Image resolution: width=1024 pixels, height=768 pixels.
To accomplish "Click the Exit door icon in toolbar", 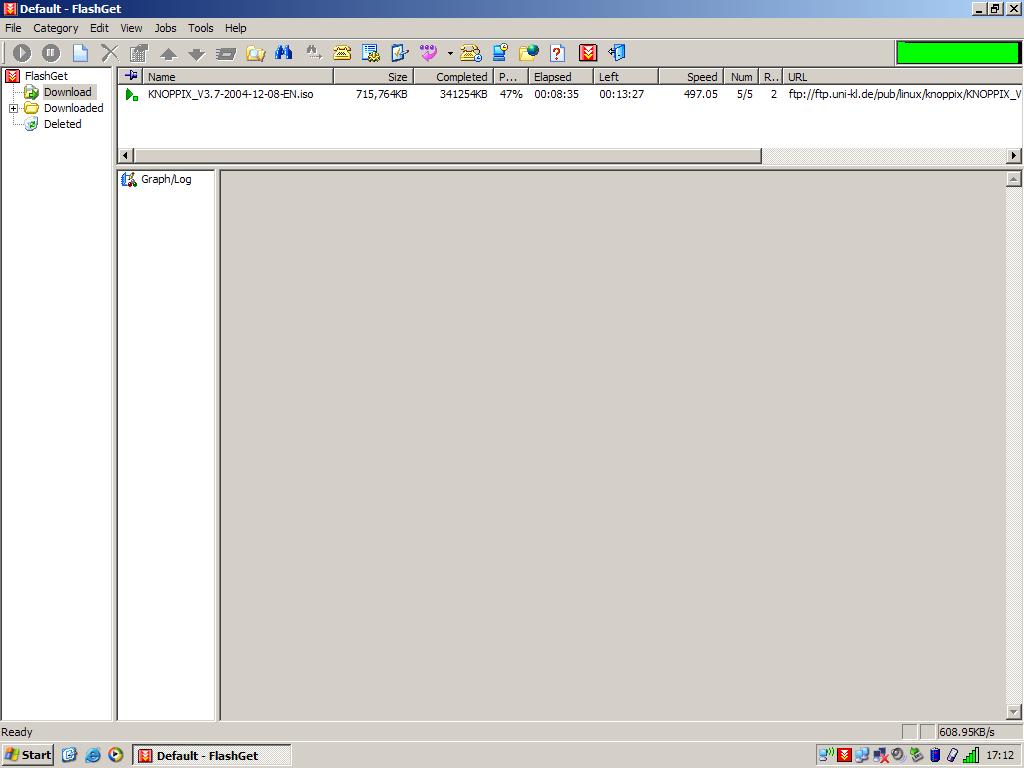I will [x=617, y=53].
